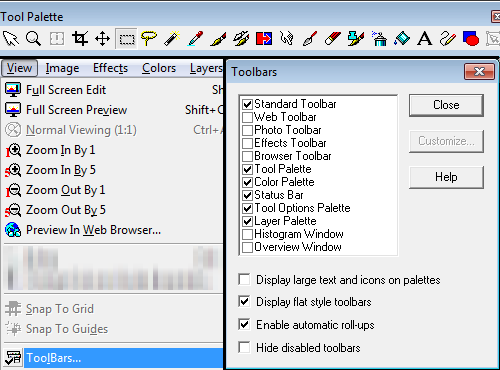Check Display large text and icons on palettes

click(x=244, y=279)
